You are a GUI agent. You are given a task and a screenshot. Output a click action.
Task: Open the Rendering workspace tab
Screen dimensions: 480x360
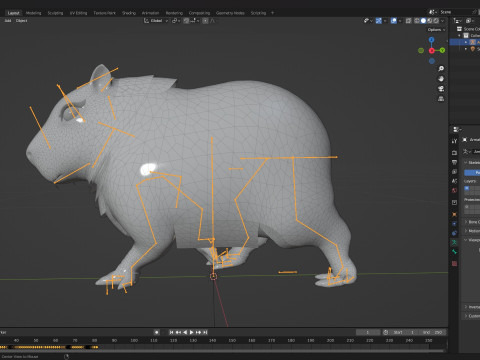[x=174, y=13]
